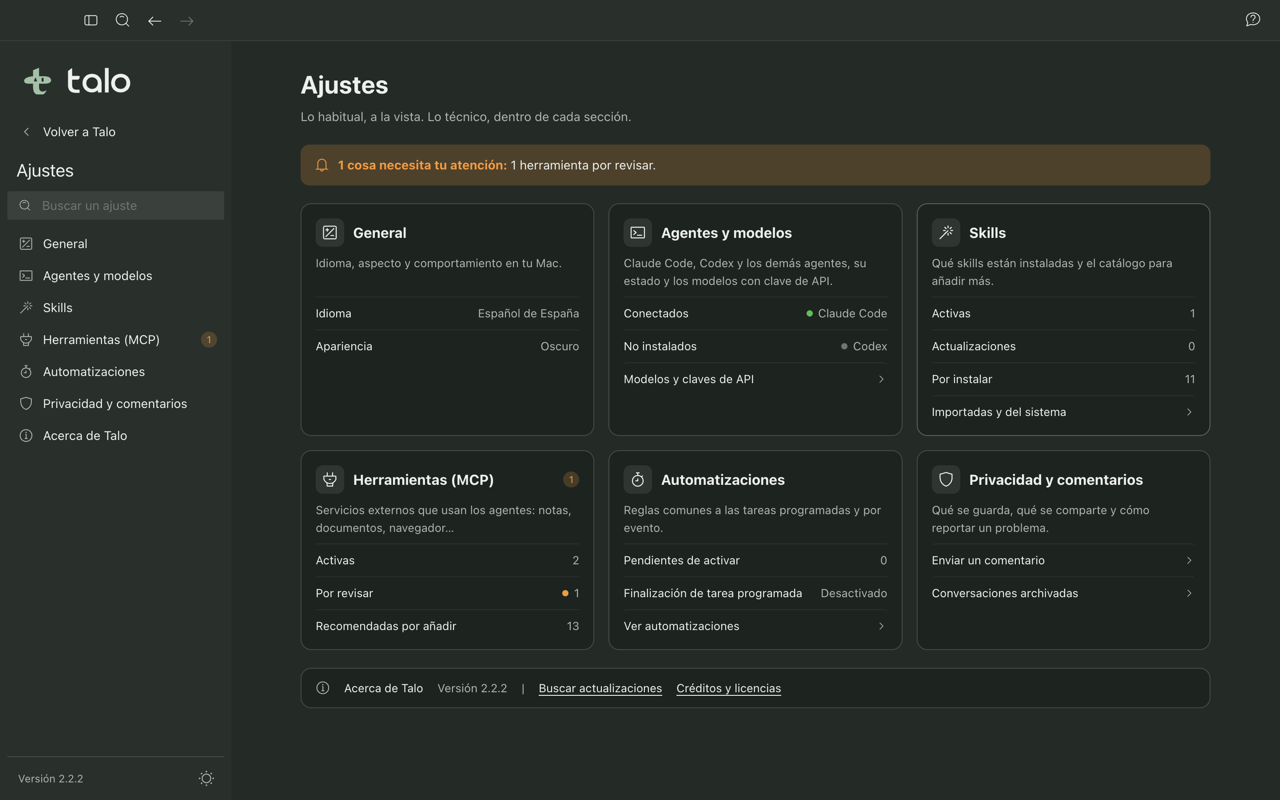Go back with the left arrow
The width and height of the screenshot is (1280, 800).
pyautogui.click(x=155, y=20)
